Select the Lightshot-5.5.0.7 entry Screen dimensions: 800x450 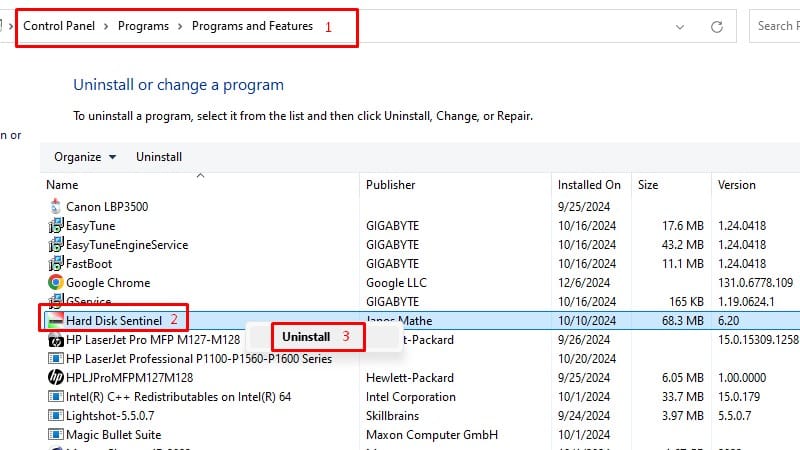110,416
